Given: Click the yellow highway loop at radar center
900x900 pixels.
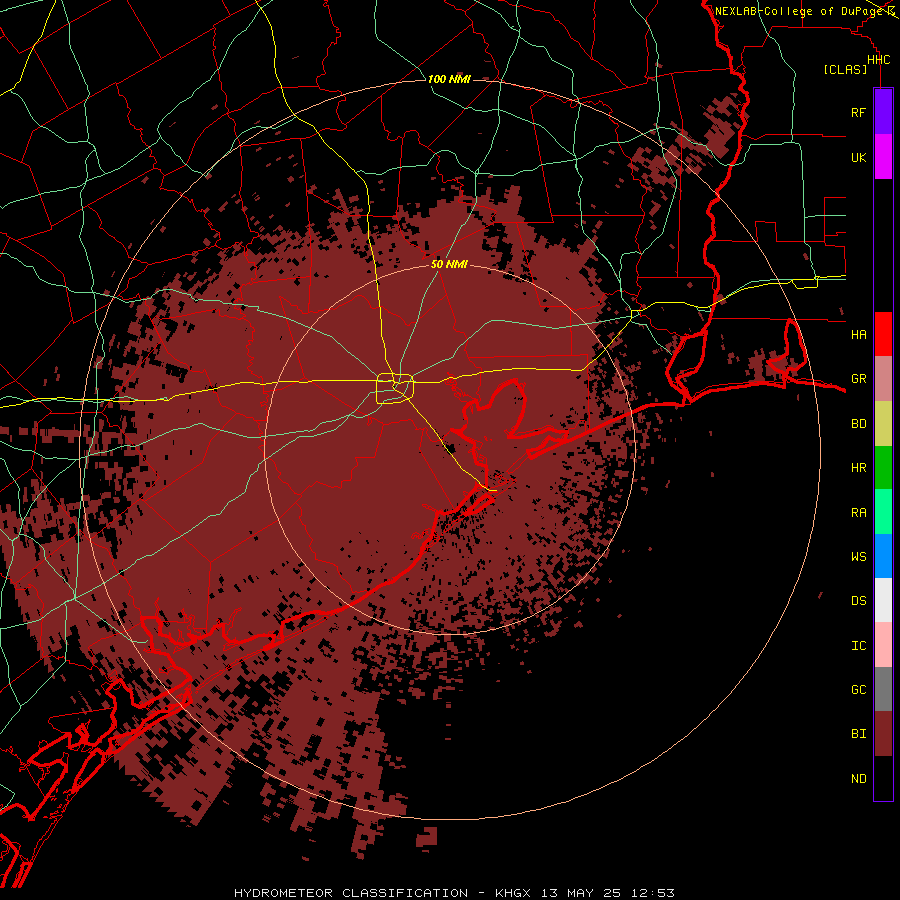Looking at the screenshot, I should pyautogui.click(x=395, y=389).
